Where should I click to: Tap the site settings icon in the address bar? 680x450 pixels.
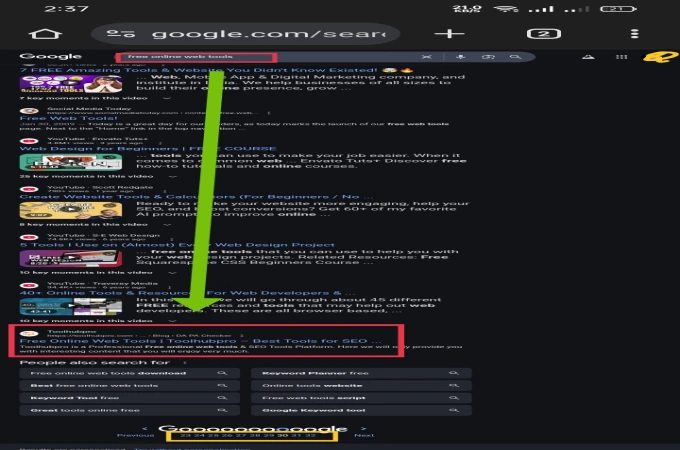click(x=121, y=34)
